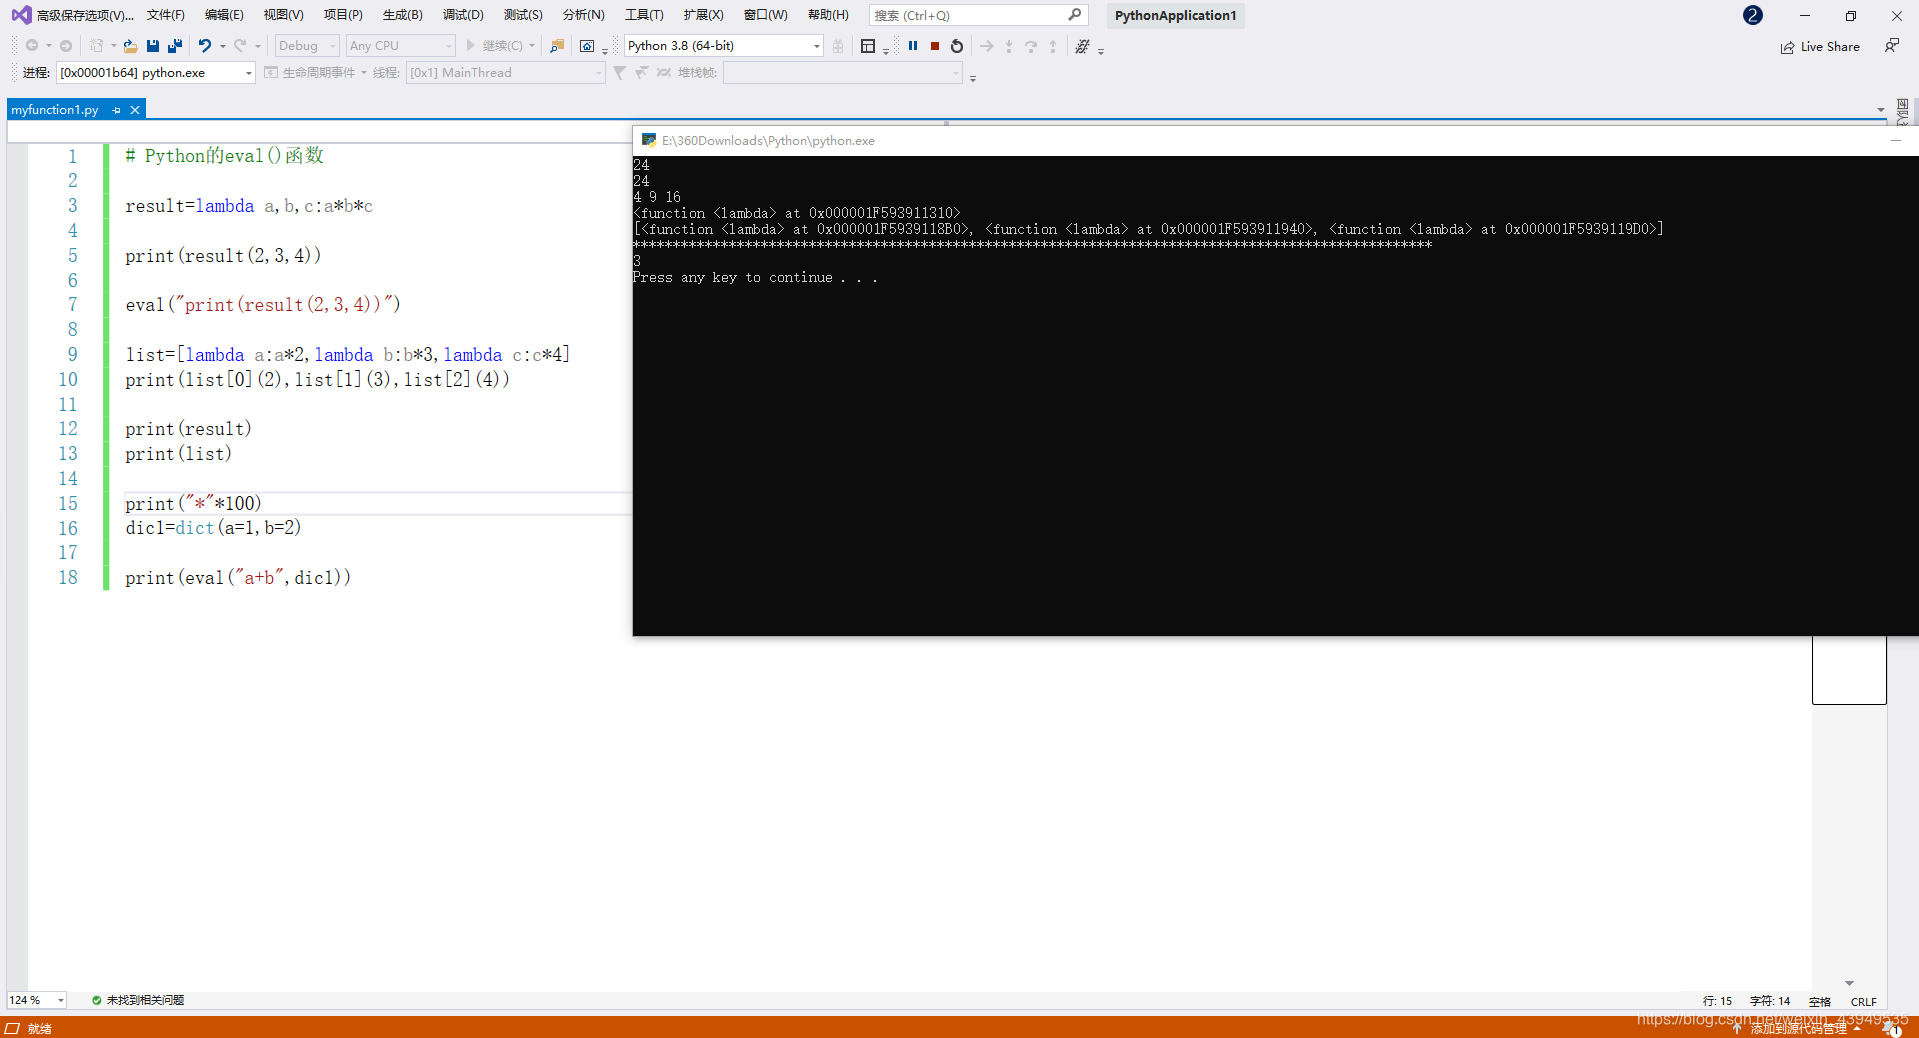This screenshot has height=1038, width=1919.
Task: Pause the debugging session
Action: point(913,46)
